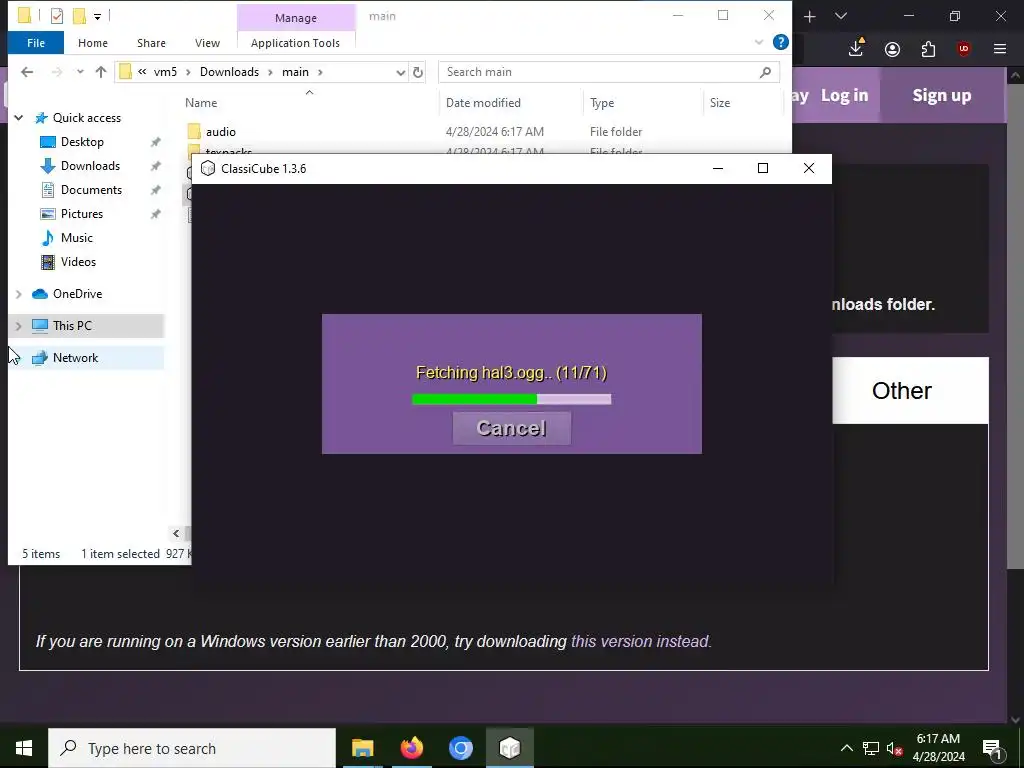Open the uBlock Origin extension icon
Screen dimensions: 1024x768
click(963, 49)
